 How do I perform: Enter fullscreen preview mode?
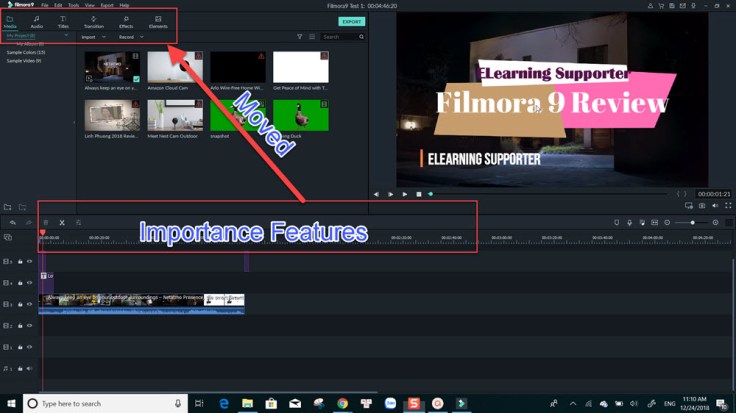728,206
